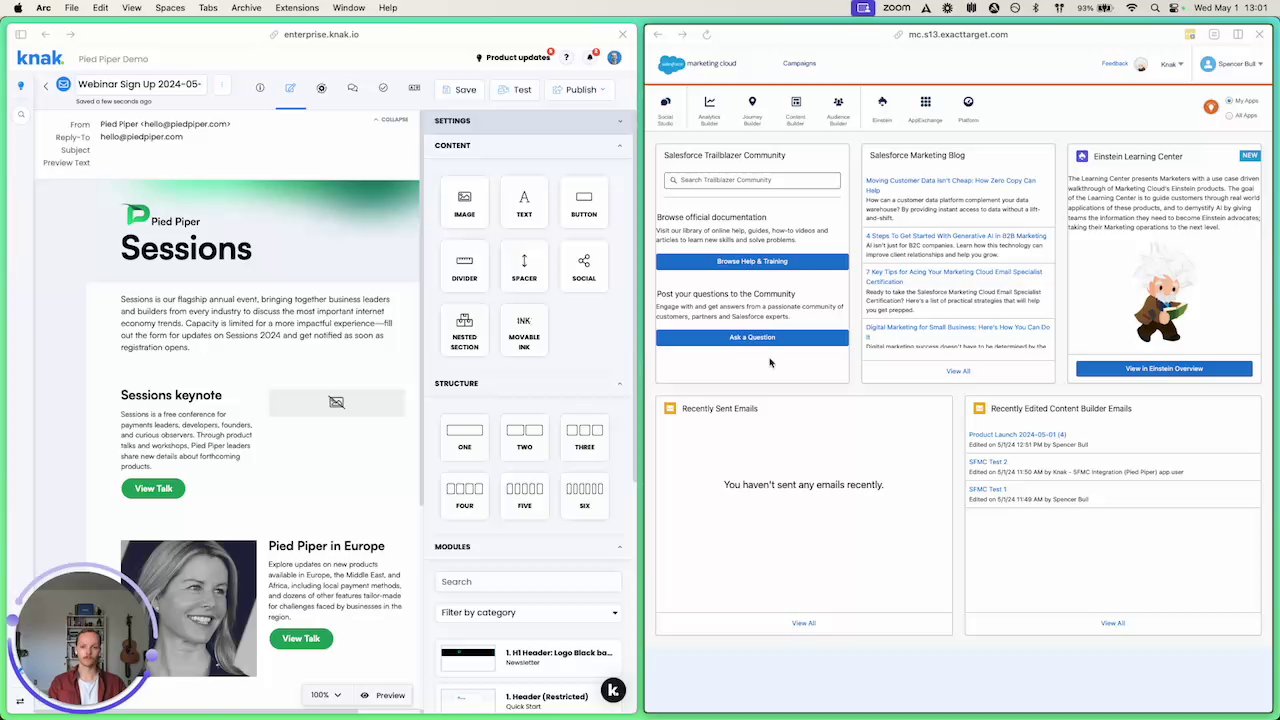Open SFMC Test 2 email link
The image size is (1280, 720).
point(988,462)
